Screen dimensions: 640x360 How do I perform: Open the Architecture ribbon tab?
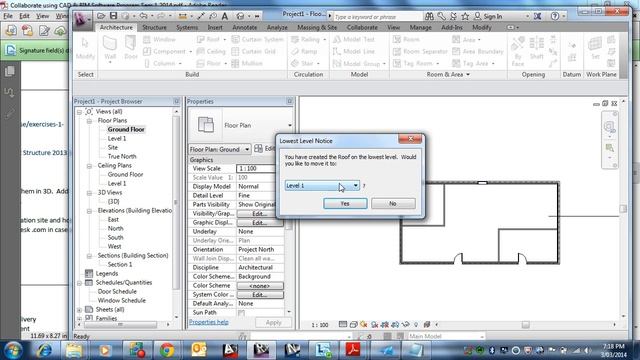(116, 27)
